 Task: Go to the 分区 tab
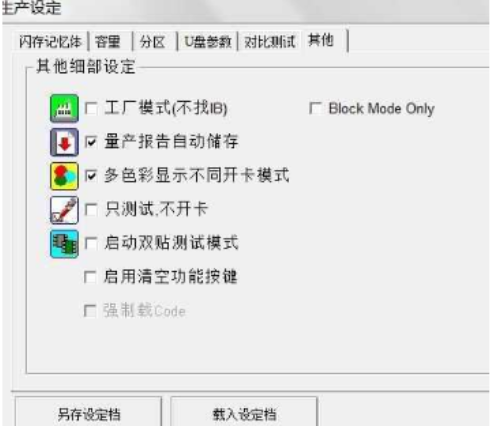(x=152, y=42)
